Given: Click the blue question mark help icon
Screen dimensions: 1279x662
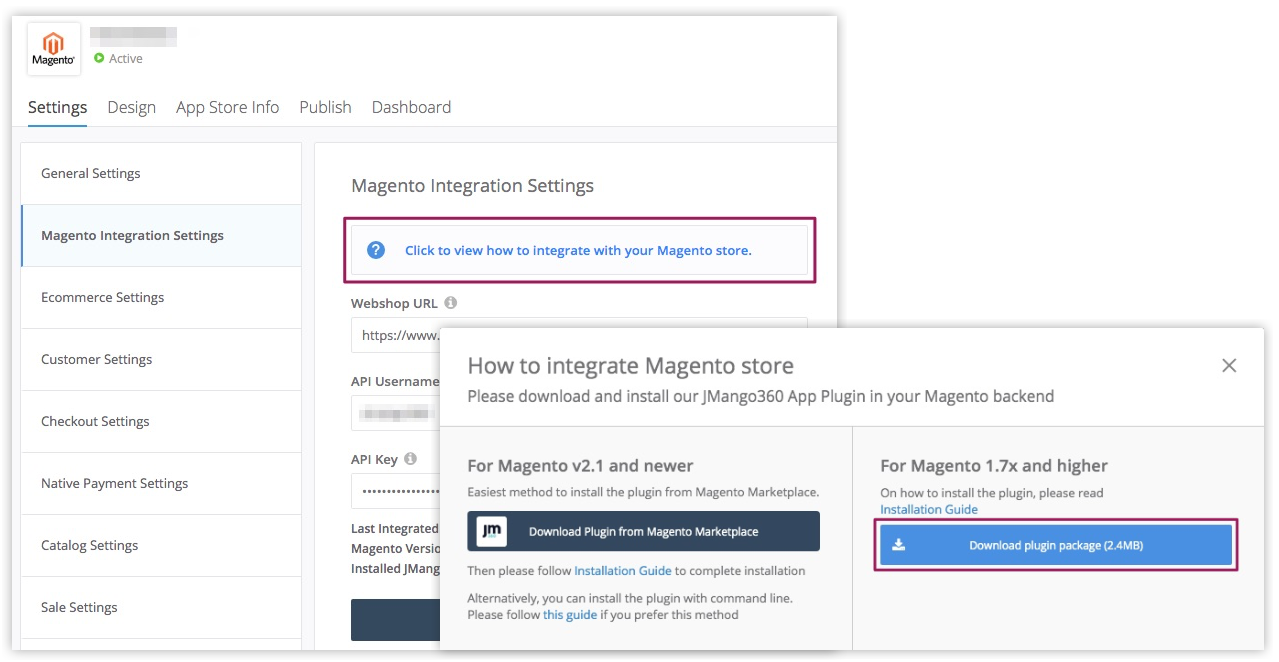Looking at the screenshot, I should tap(376, 250).
